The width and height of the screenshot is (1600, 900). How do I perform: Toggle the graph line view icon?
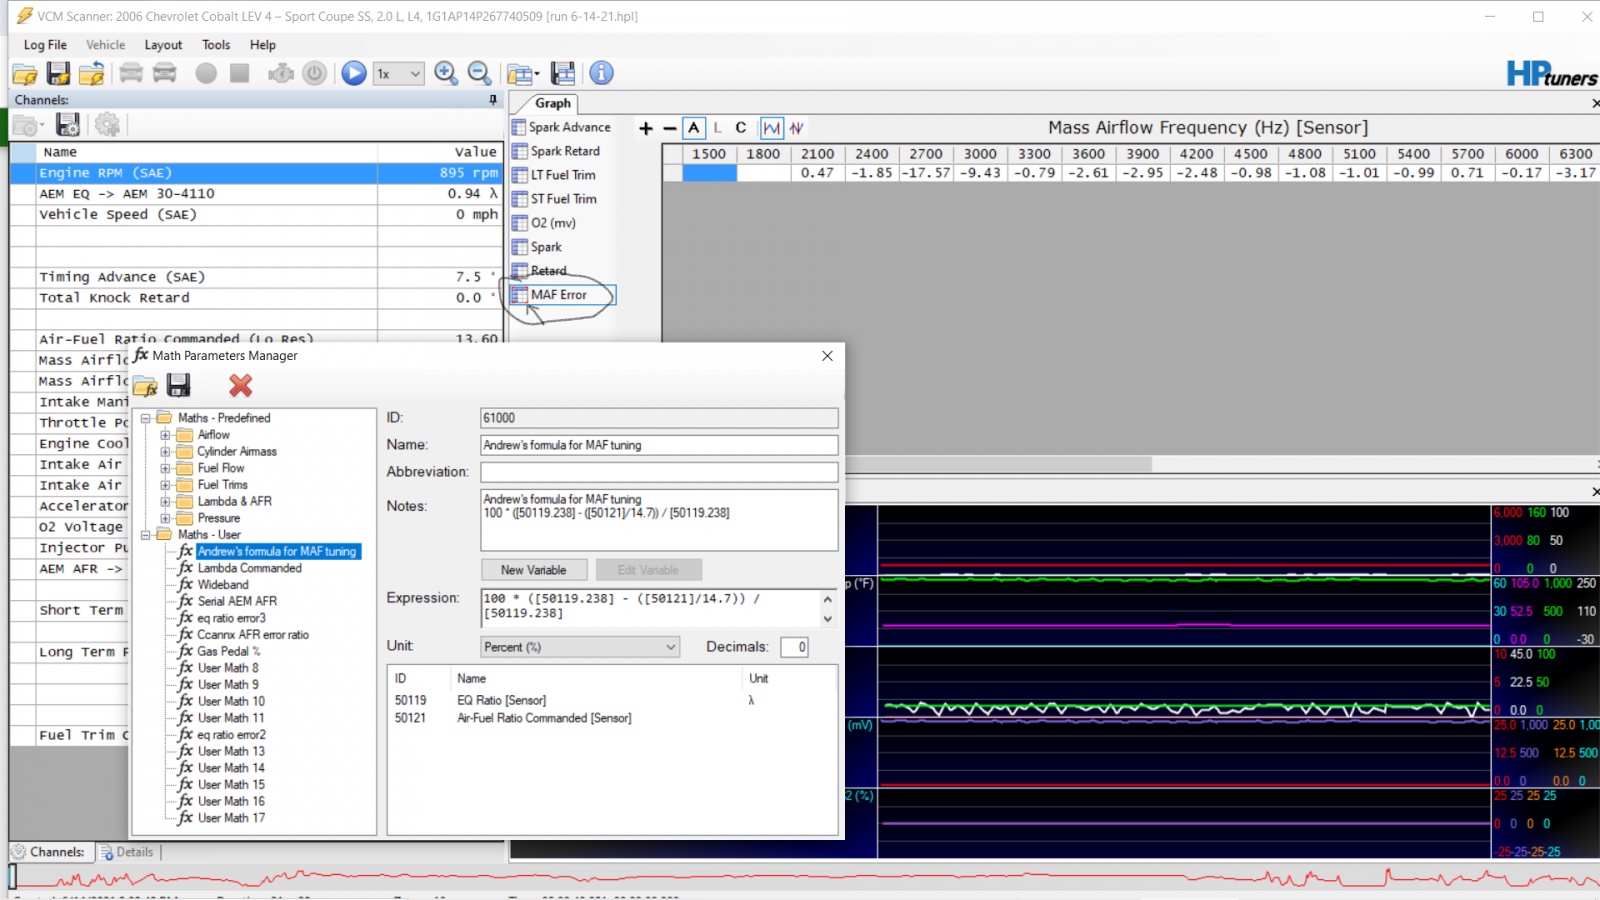tap(772, 128)
